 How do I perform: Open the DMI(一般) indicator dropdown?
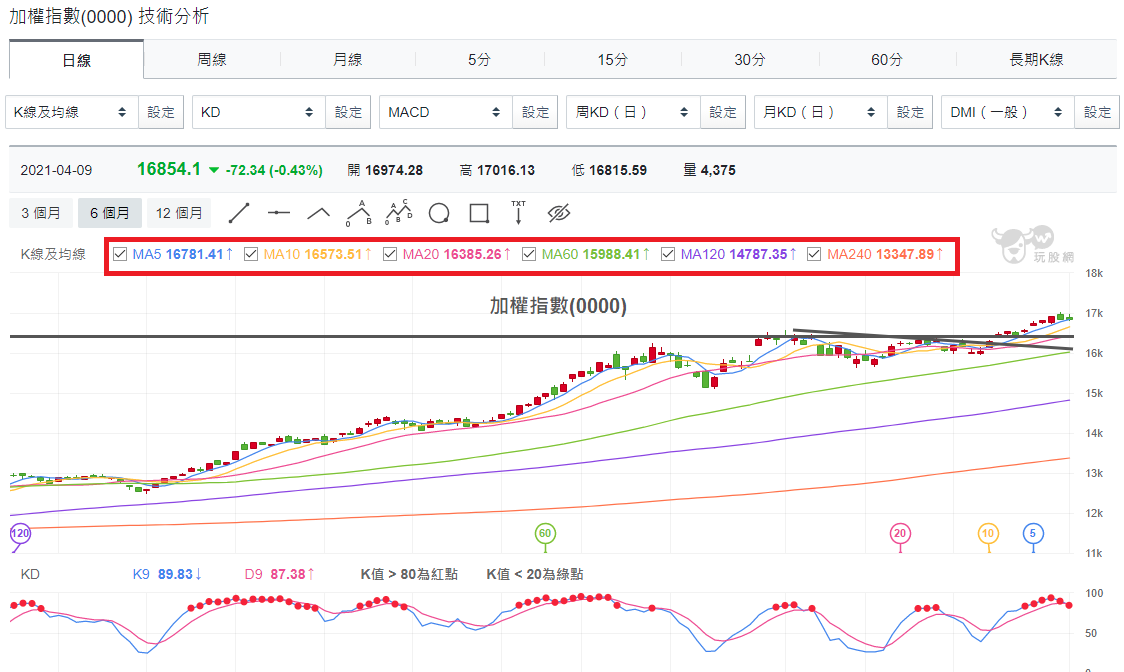click(x=1008, y=112)
